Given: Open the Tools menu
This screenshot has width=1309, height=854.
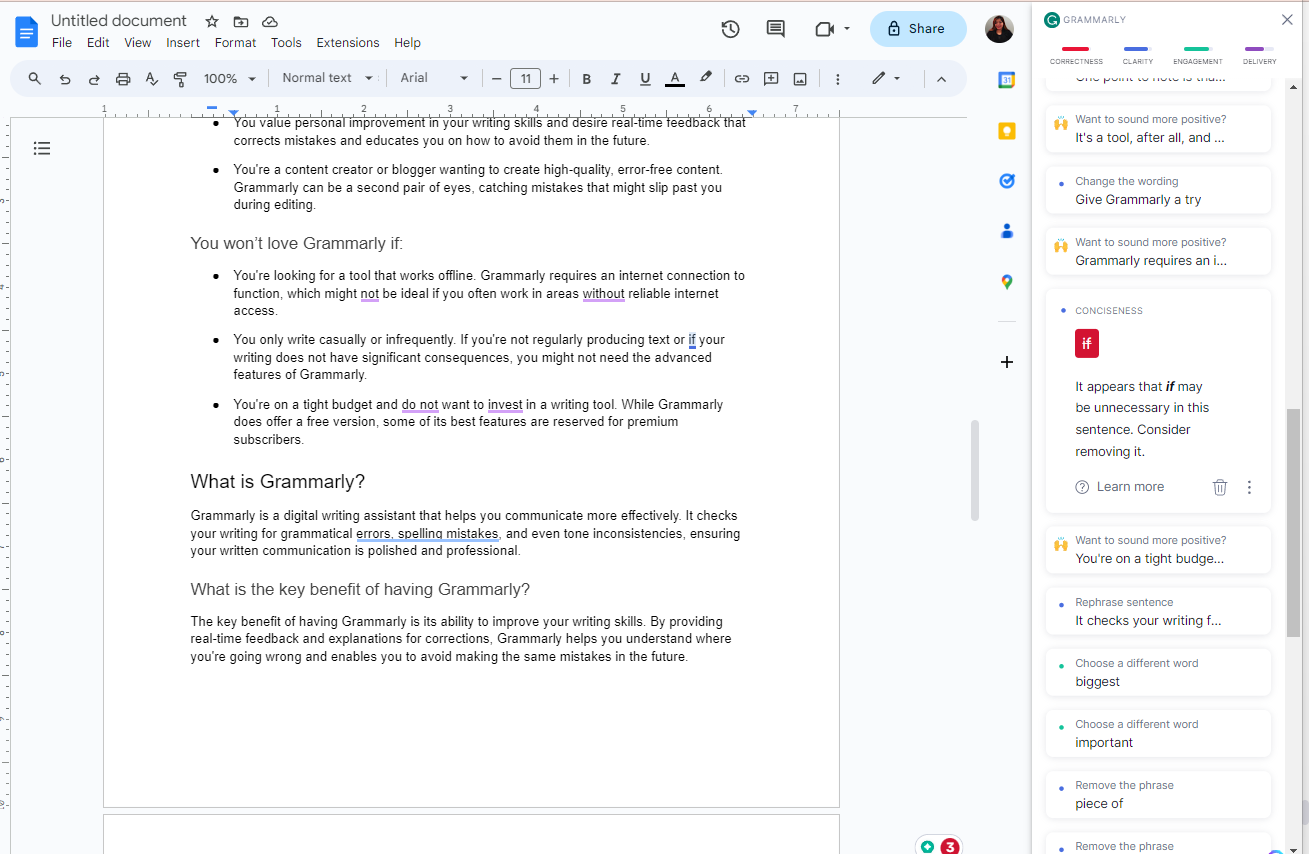Looking at the screenshot, I should pyautogui.click(x=286, y=43).
